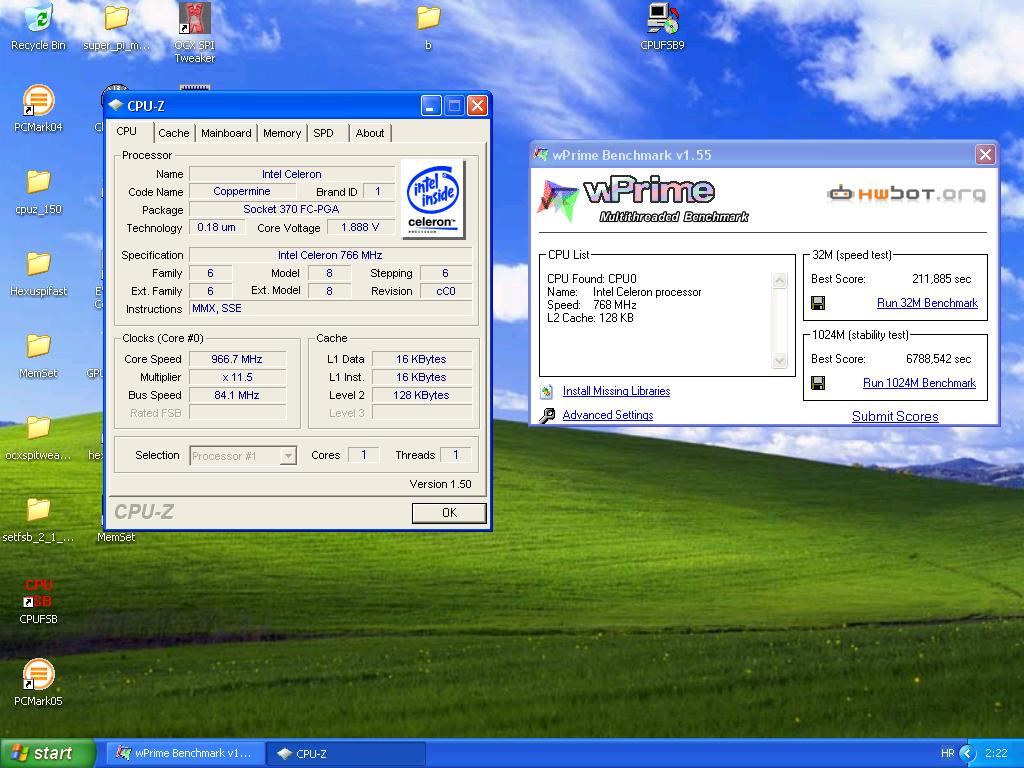Click the wPrime title bar icon
This screenshot has width=1024, height=768.
[x=540, y=155]
